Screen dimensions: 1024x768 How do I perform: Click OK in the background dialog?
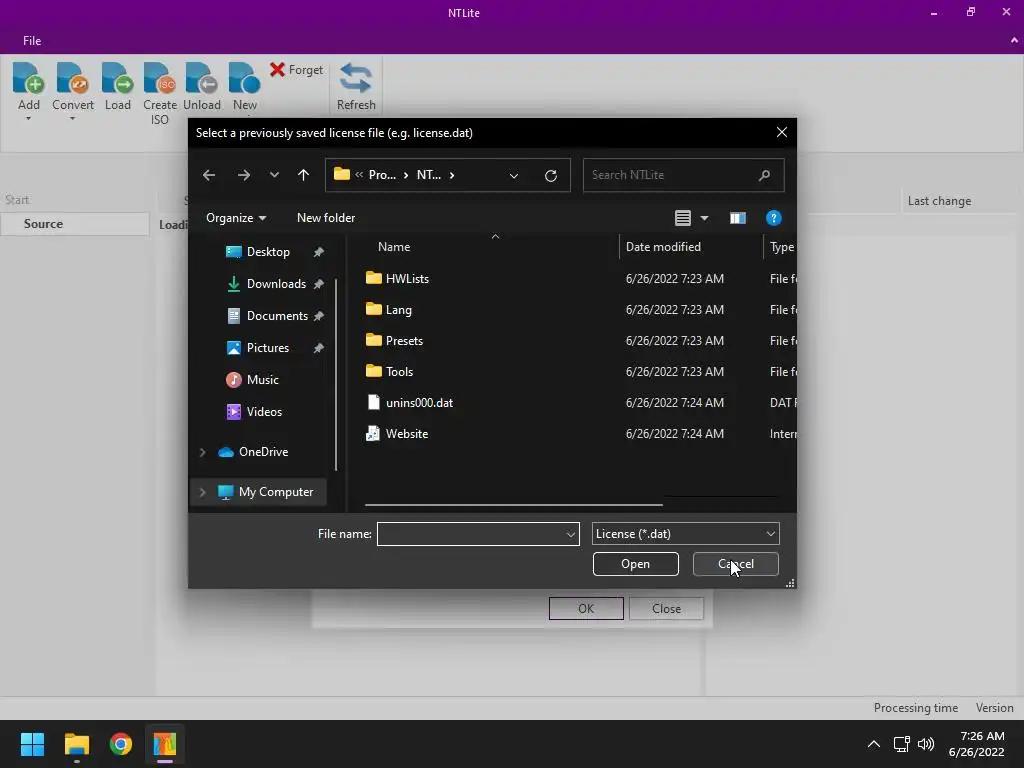pos(586,609)
